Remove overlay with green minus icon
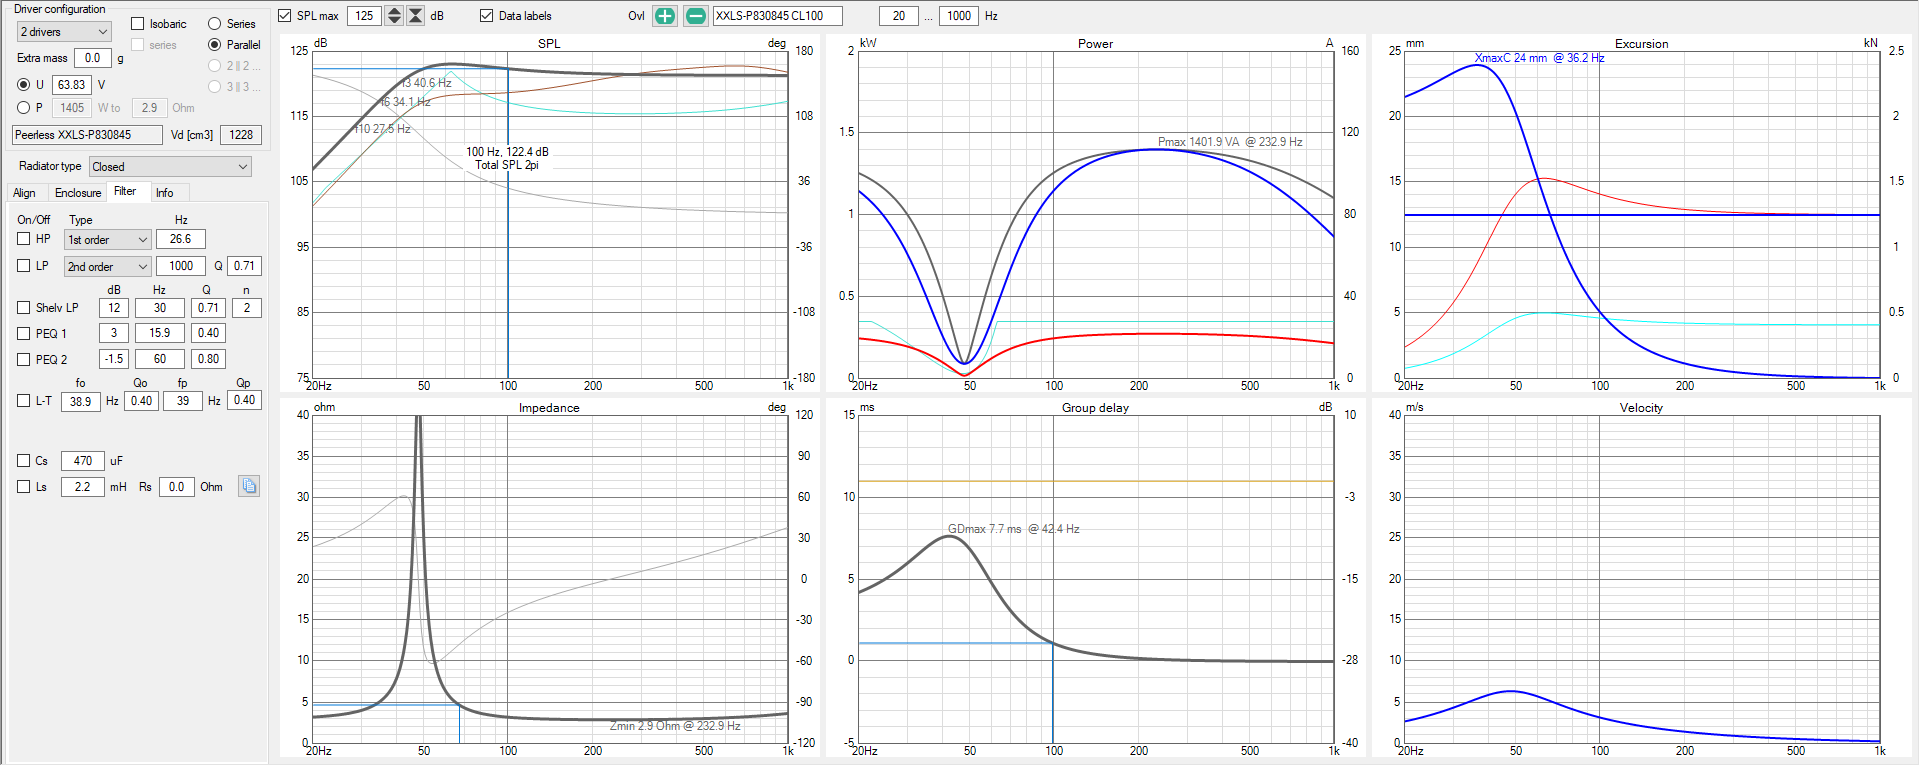This screenshot has width=1920, height=766. click(x=696, y=16)
